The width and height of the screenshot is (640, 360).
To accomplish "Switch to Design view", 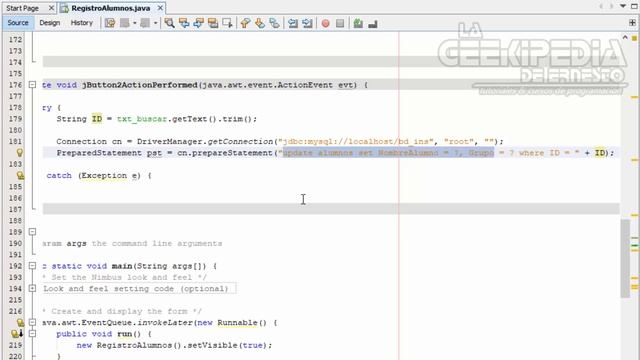I will (49, 23).
